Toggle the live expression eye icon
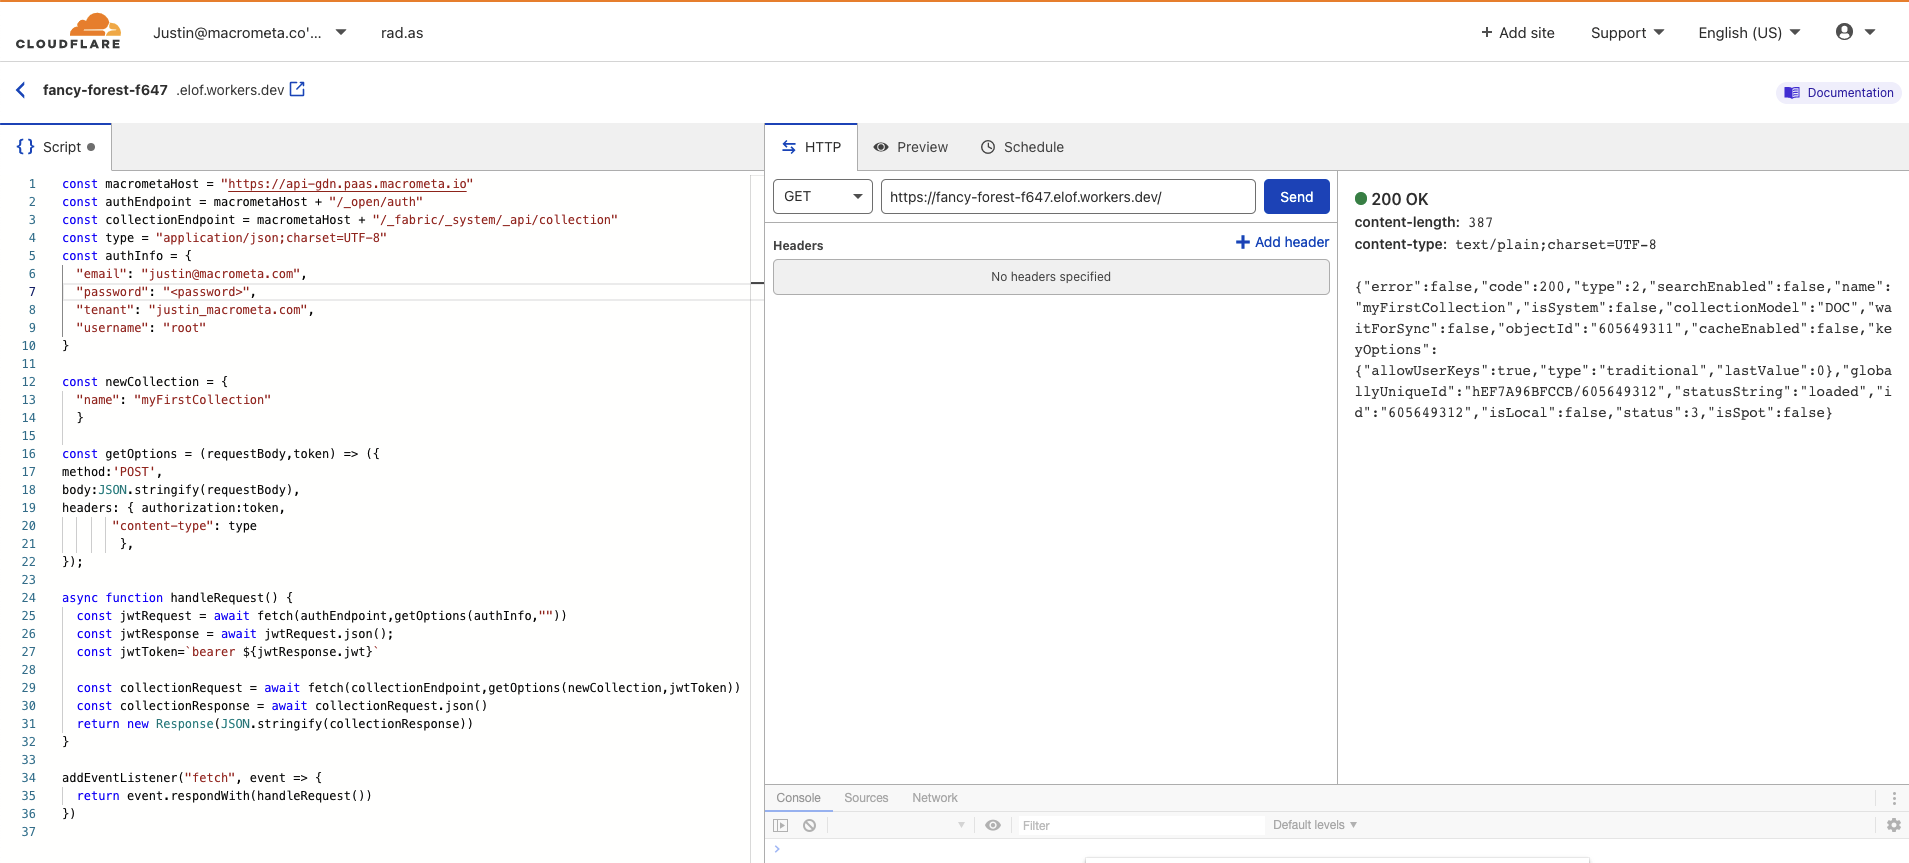The width and height of the screenshot is (1909, 863). tap(993, 826)
